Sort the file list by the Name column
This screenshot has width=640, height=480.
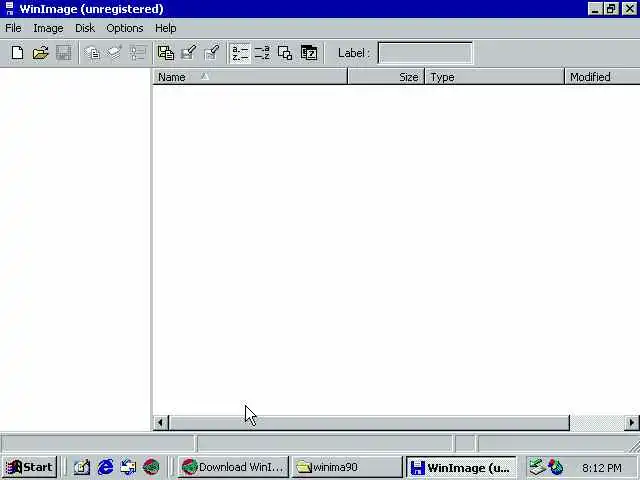coord(250,77)
